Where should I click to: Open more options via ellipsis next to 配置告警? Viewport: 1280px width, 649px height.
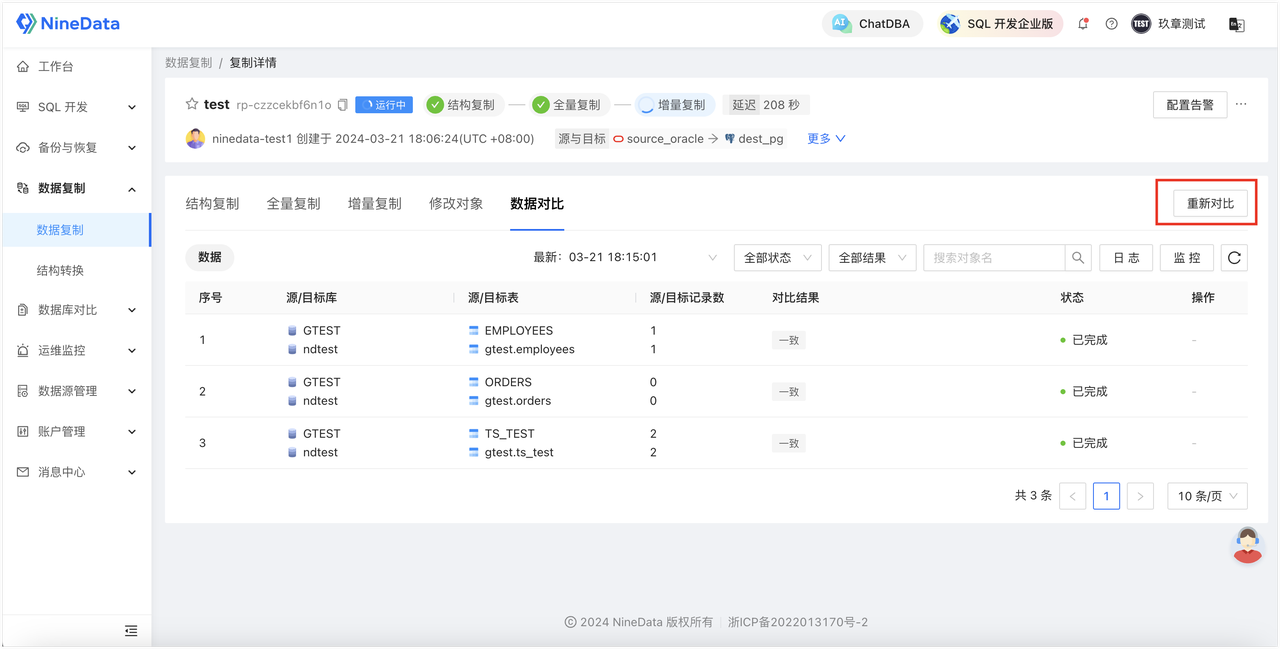coord(1242,103)
